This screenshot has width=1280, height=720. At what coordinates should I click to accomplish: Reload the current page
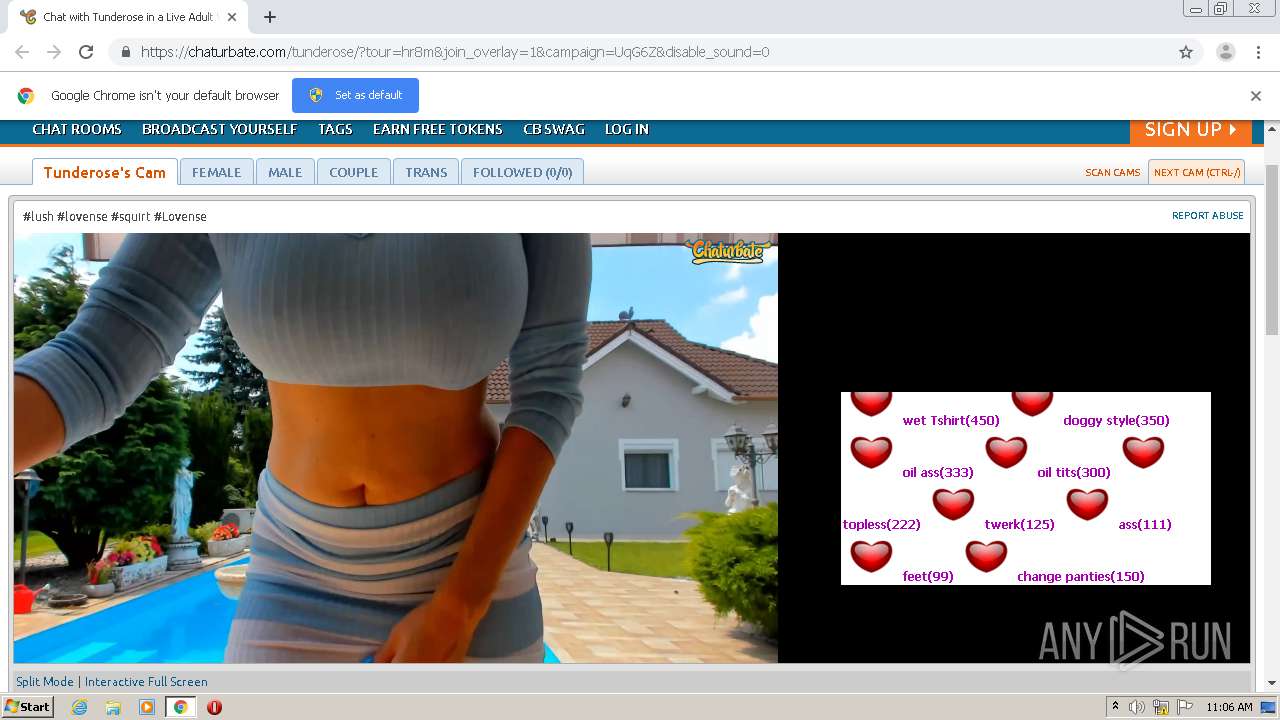[x=86, y=52]
